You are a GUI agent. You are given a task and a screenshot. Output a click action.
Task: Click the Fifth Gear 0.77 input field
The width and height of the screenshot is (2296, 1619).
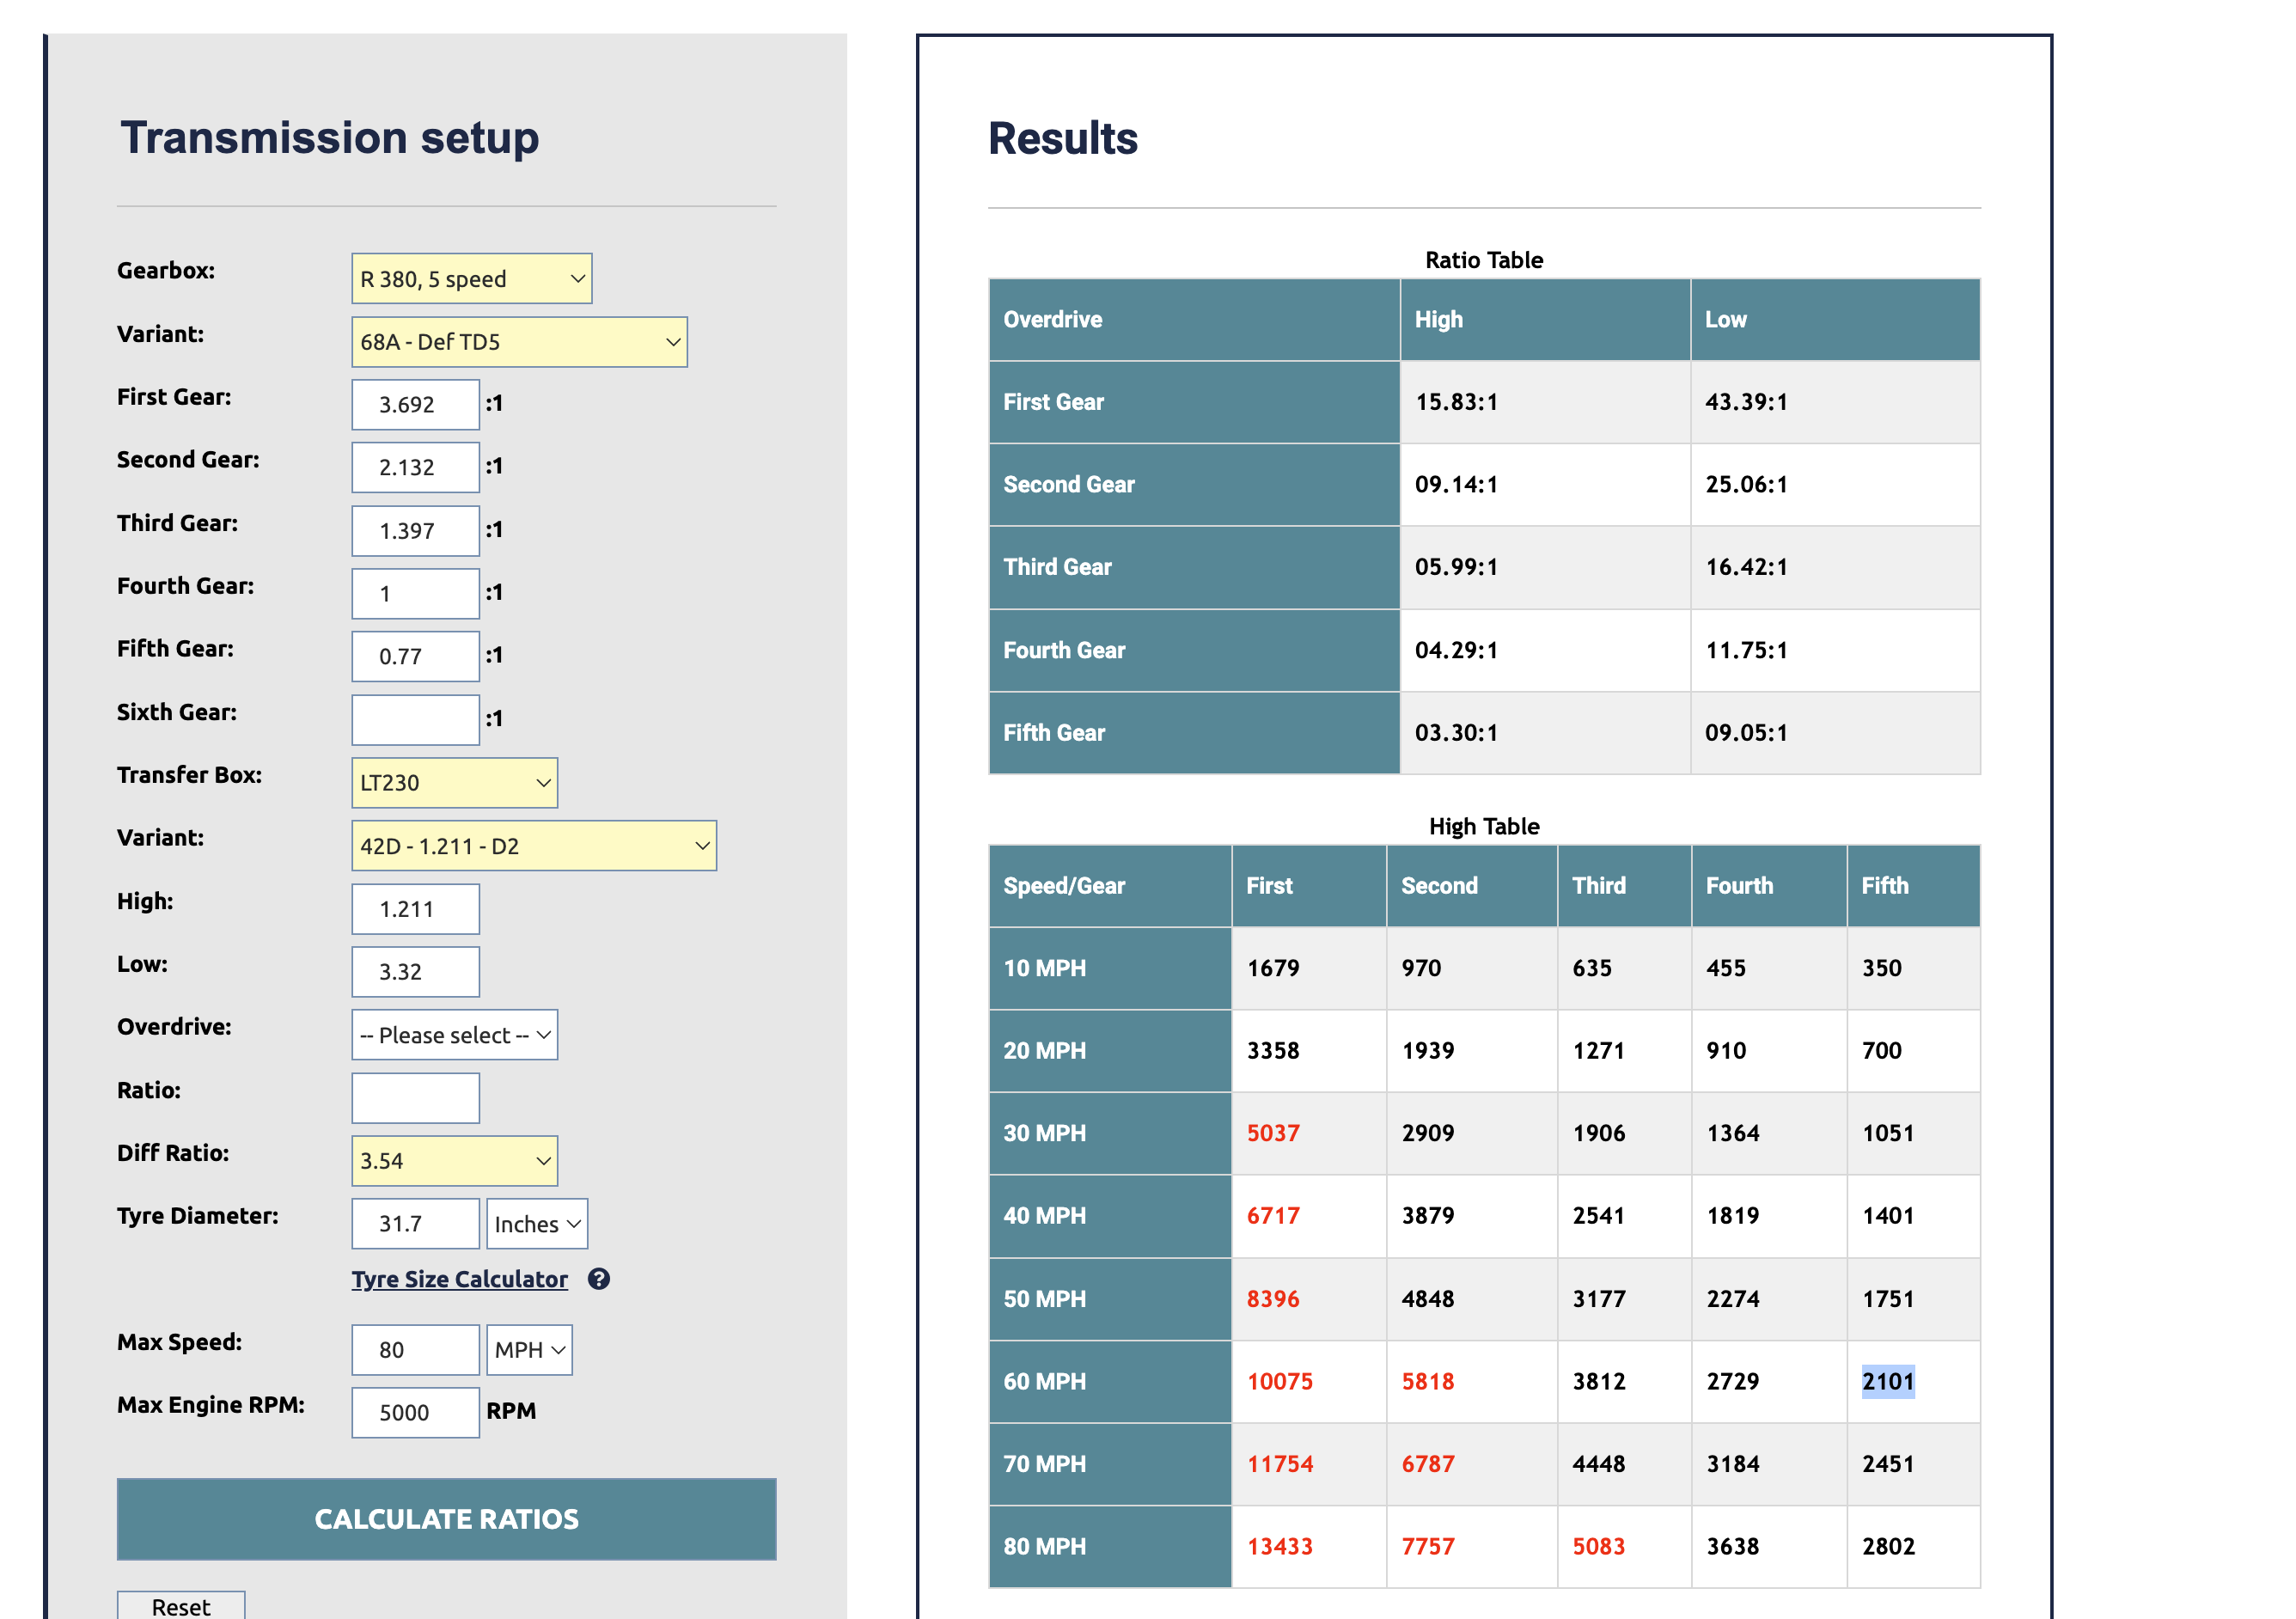pos(415,657)
